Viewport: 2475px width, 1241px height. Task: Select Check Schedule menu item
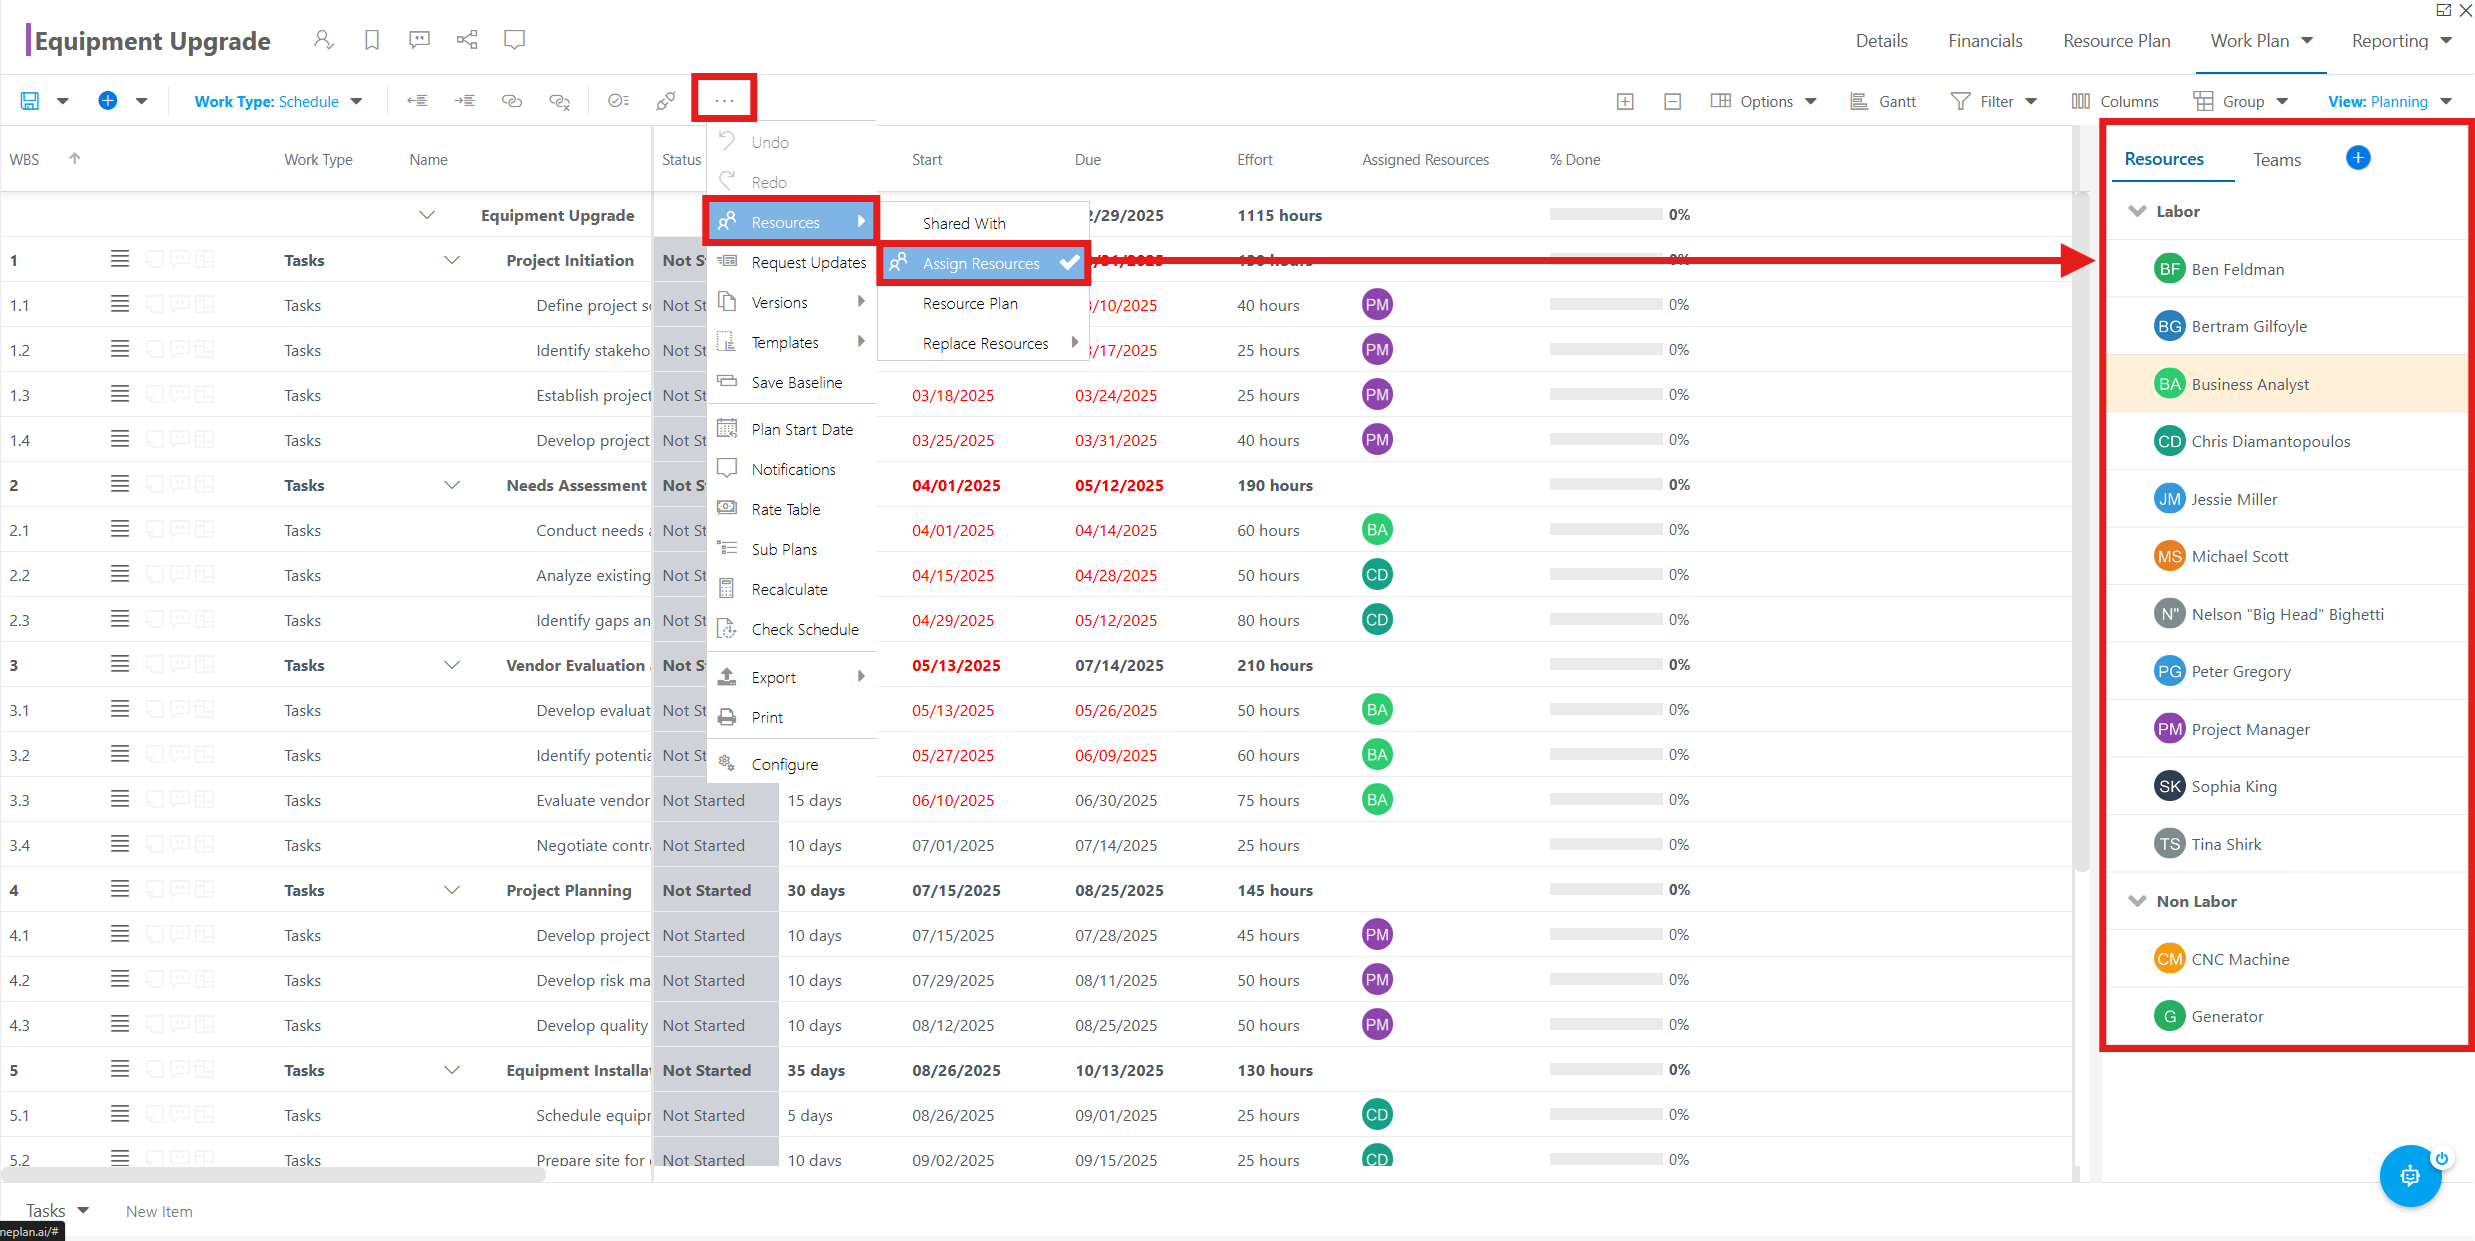pyautogui.click(x=792, y=629)
